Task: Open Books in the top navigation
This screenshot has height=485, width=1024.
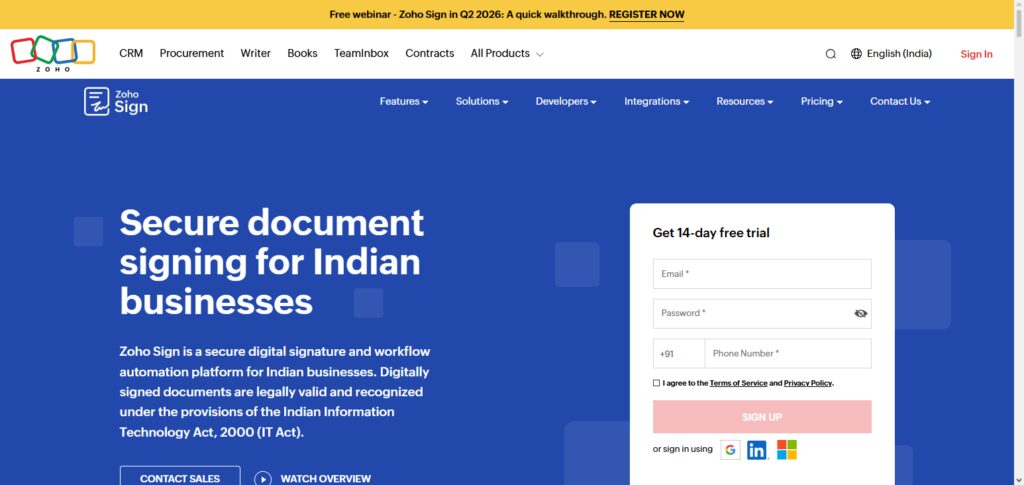Action: click(x=302, y=54)
